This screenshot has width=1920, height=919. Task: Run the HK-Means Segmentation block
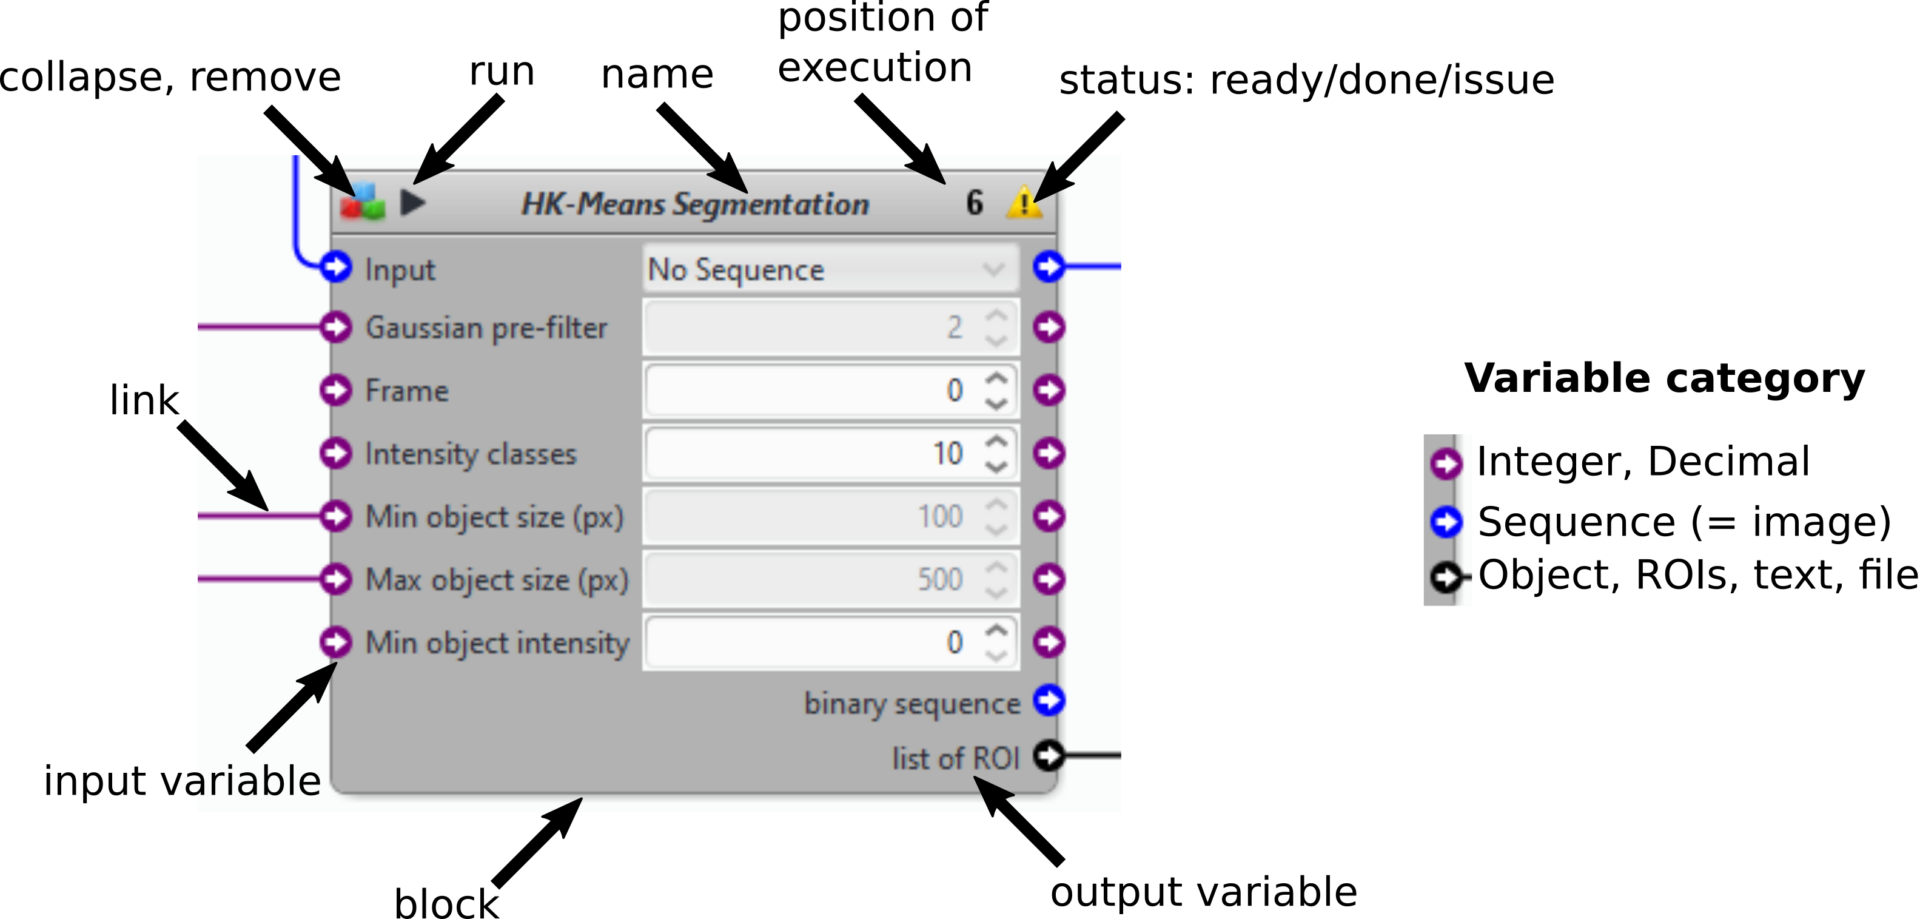(413, 204)
